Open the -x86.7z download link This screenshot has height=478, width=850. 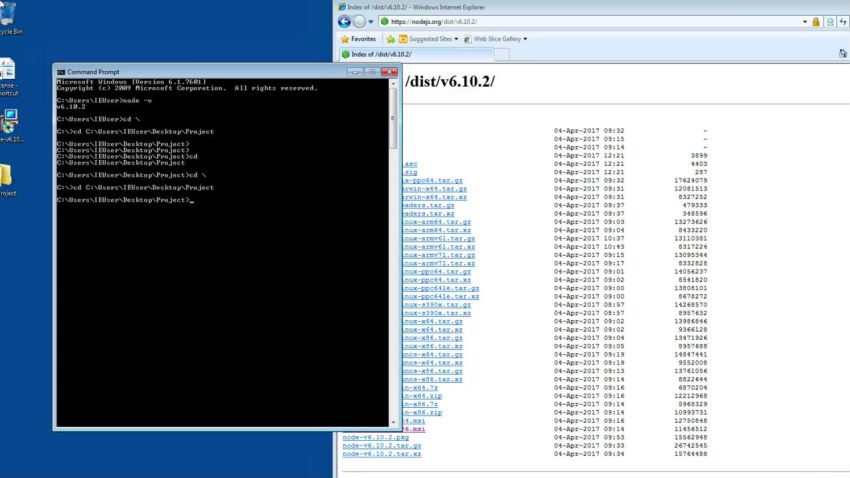click(x=420, y=404)
